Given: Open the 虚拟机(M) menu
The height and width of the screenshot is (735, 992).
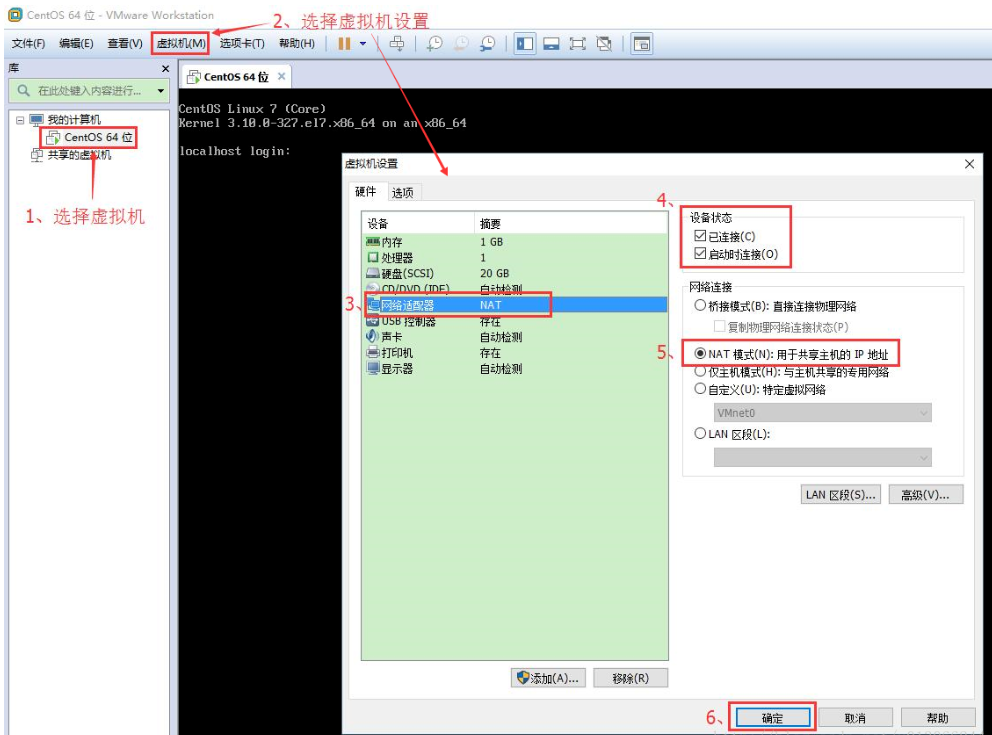Looking at the screenshot, I should [x=181, y=43].
